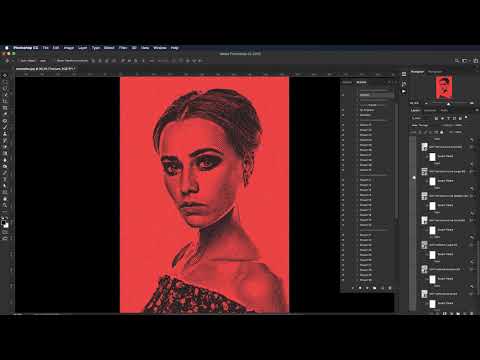Zoom out button in Navigator panel
This screenshot has height=360, width=480.
pos(426,104)
